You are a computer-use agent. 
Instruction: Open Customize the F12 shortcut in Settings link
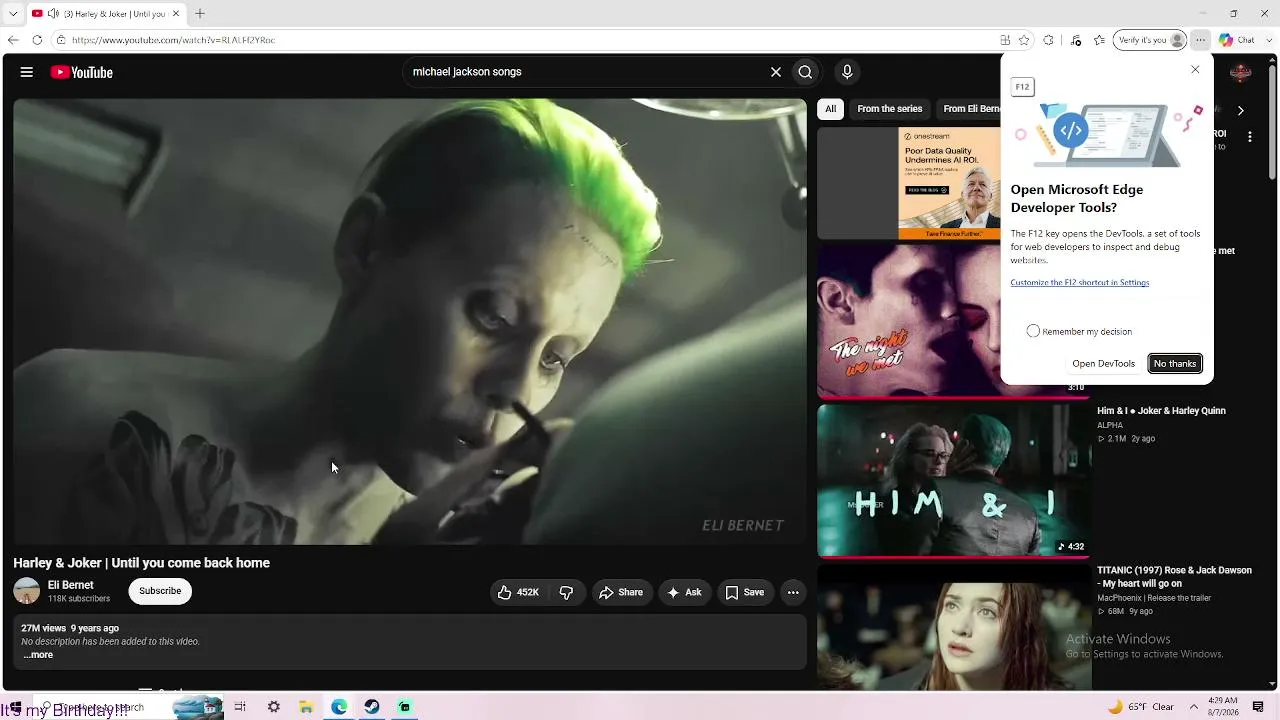click(x=1079, y=282)
